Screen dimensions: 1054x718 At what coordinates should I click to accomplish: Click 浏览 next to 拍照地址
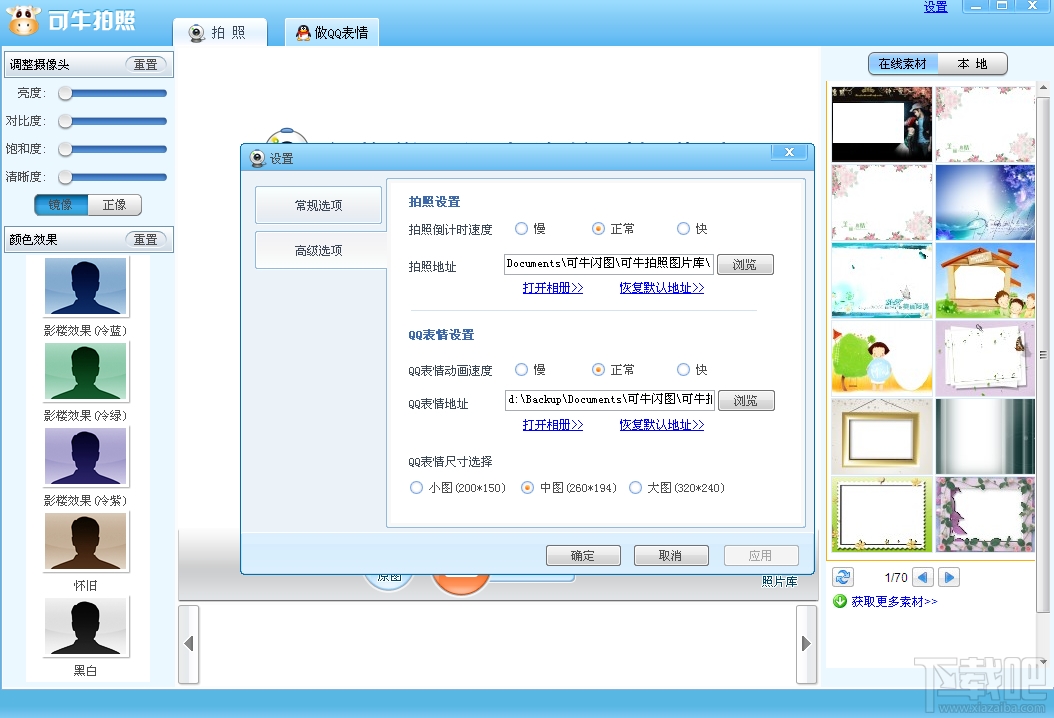(745, 264)
